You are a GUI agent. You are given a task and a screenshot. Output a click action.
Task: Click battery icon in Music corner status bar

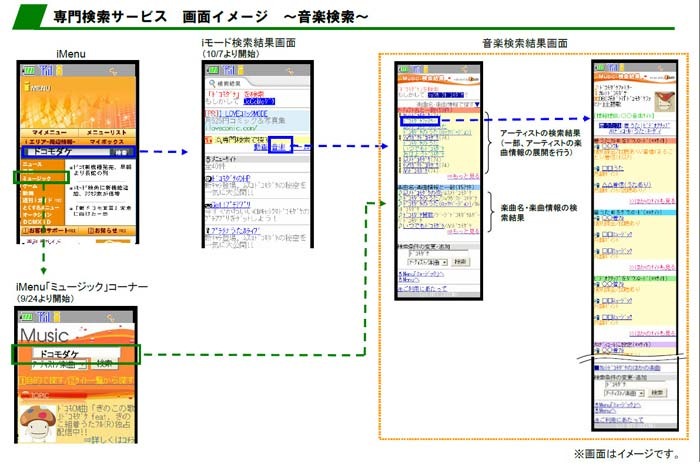(x=27, y=317)
